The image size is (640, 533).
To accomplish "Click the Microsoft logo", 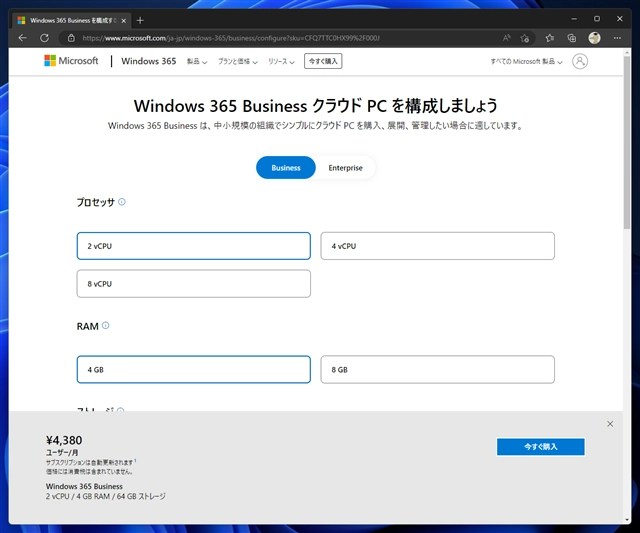I will (71, 61).
